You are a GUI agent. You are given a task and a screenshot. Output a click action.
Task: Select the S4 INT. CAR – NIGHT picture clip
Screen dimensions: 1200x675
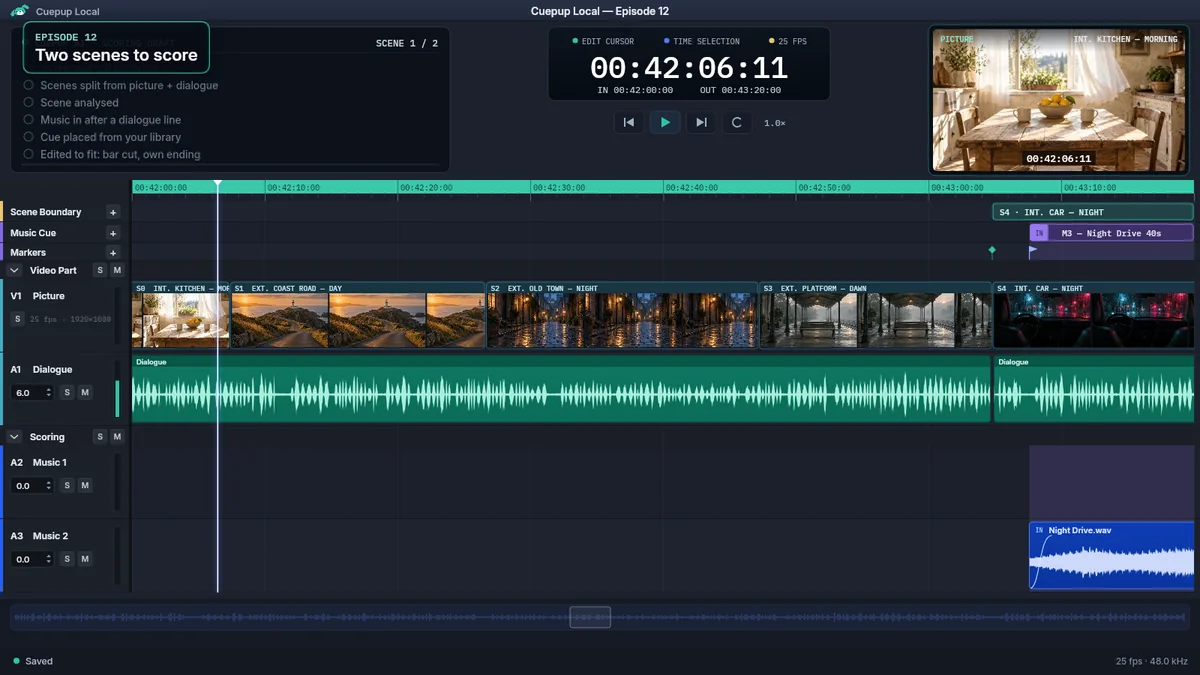[x=1094, y=315]
